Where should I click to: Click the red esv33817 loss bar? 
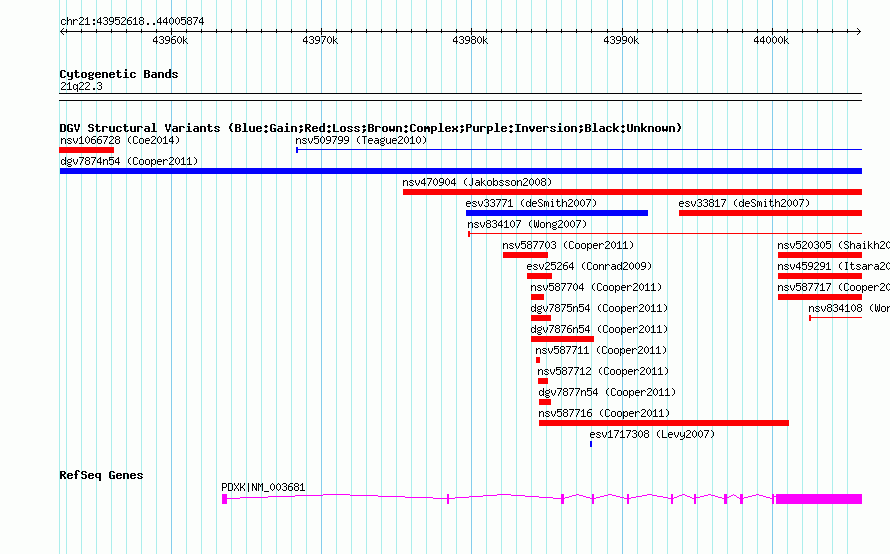click(x=770, y=213)
